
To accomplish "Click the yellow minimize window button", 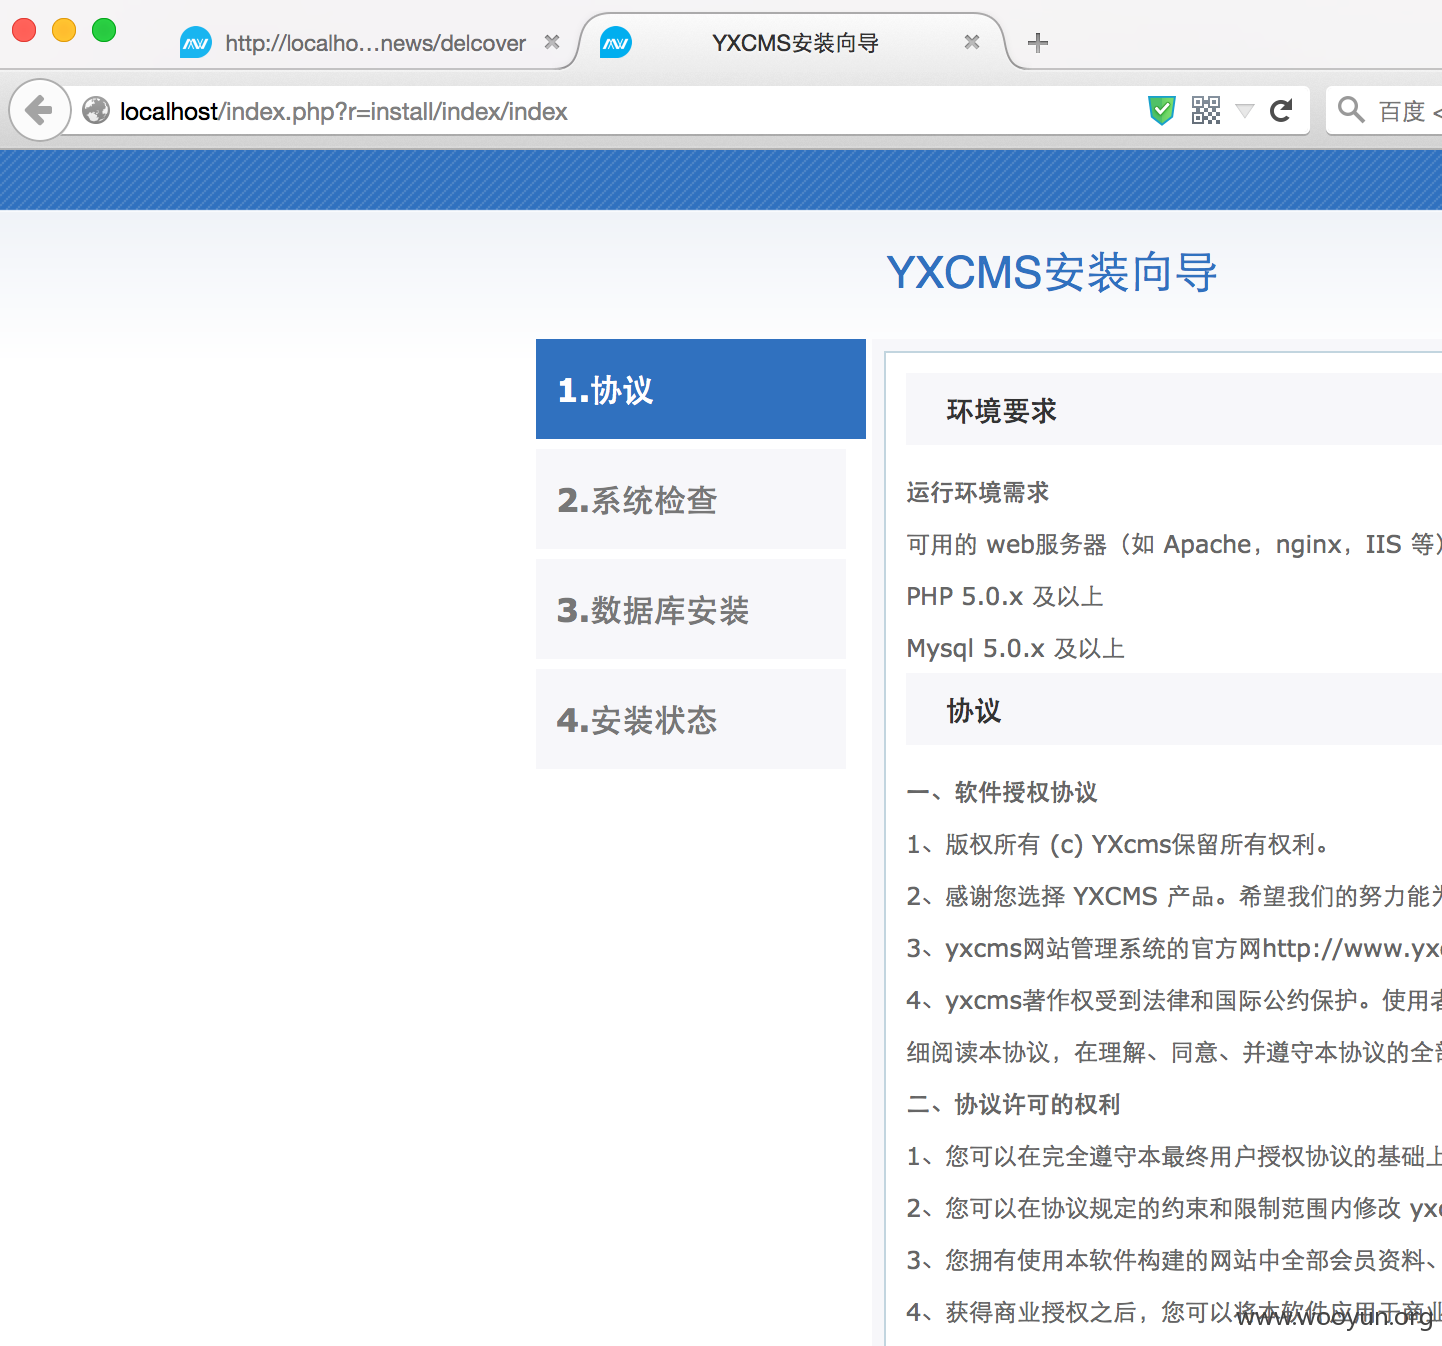I will (x=64, y=30).
